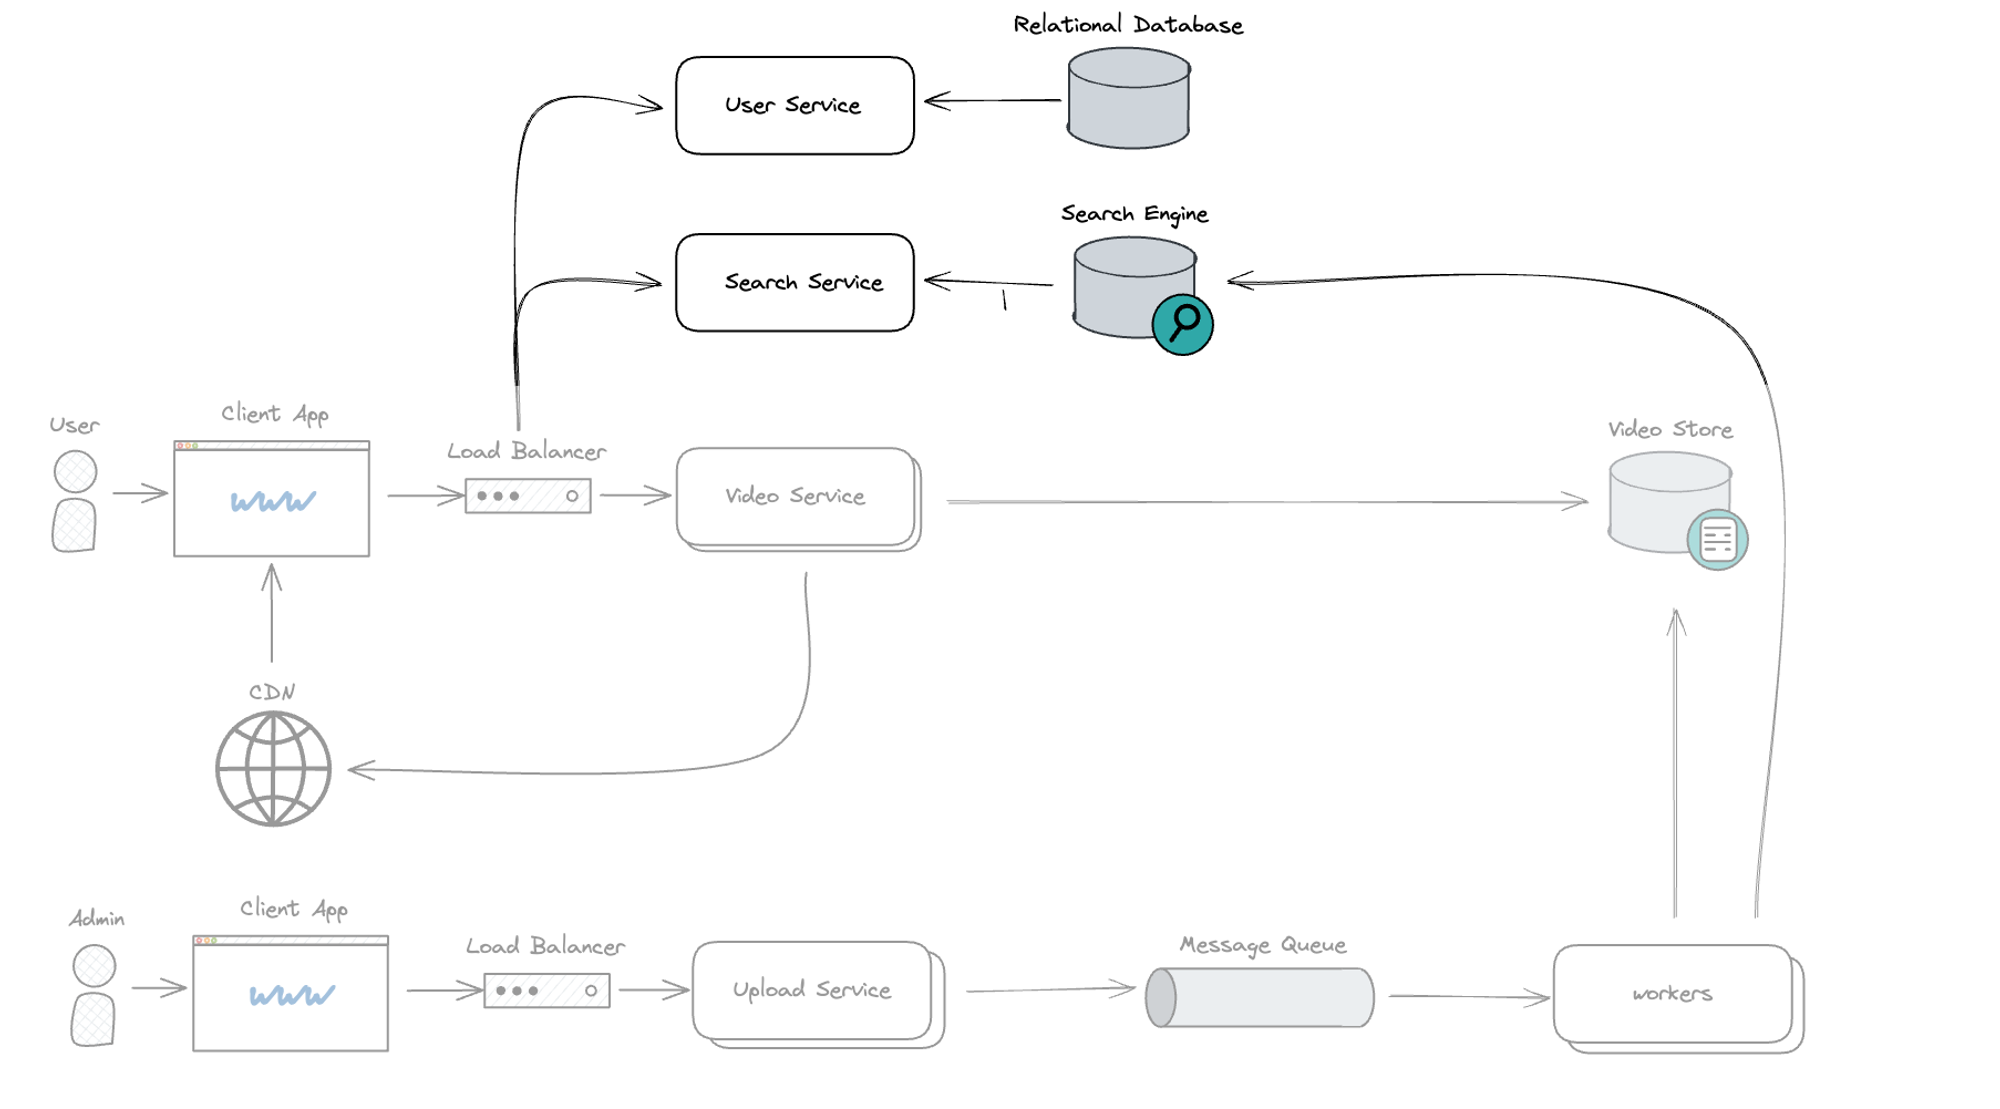Screen dimensions: 2000x1109
Task: Click the Relational Database cylinder
Action: click(x=1128, y=98)
